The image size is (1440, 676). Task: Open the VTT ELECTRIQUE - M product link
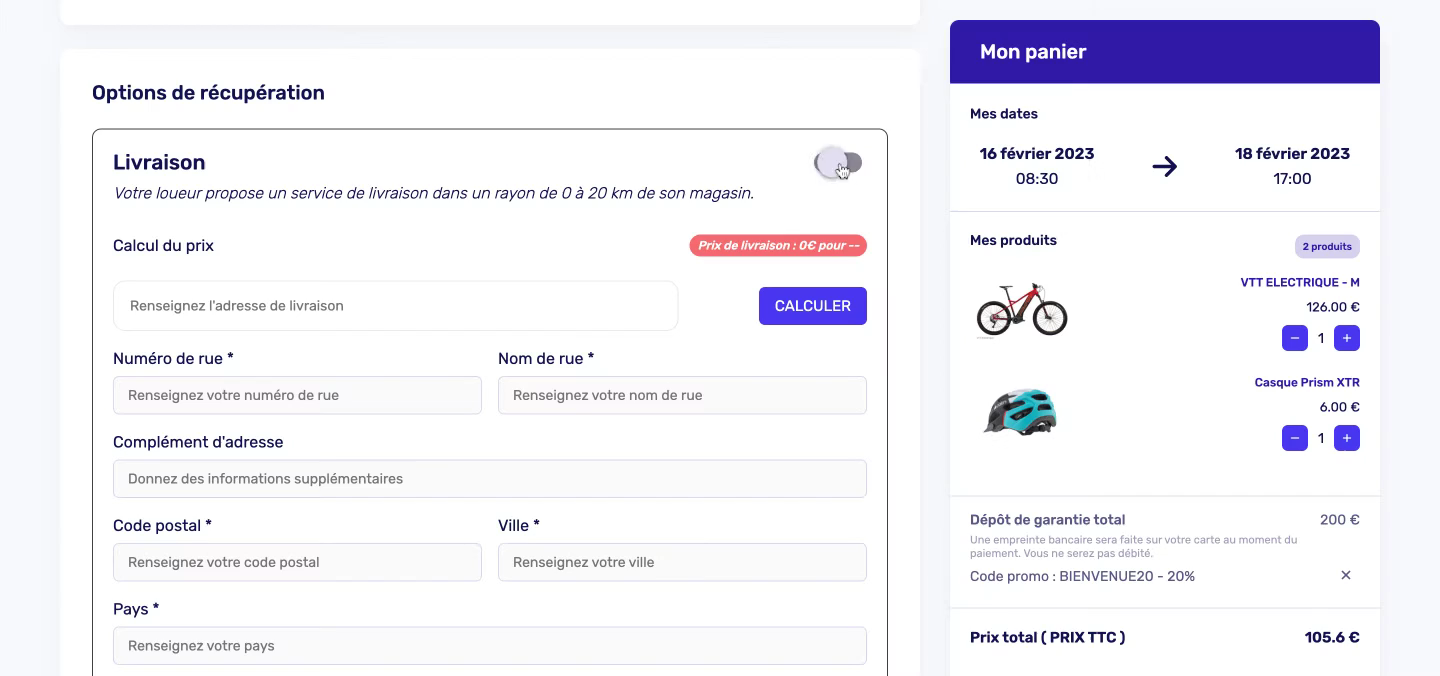[1300, 283]
